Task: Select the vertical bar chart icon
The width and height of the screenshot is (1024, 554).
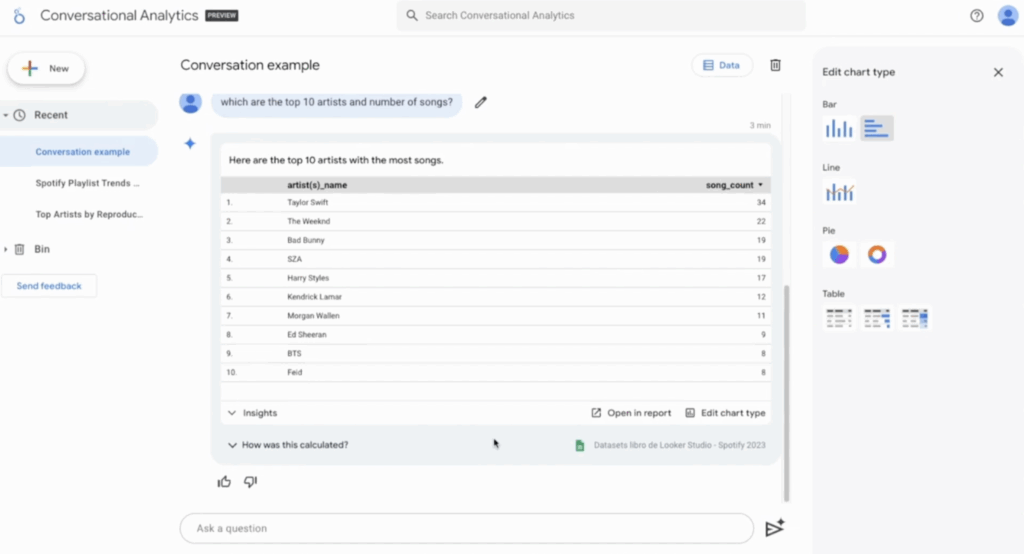Action: [838, 128]
